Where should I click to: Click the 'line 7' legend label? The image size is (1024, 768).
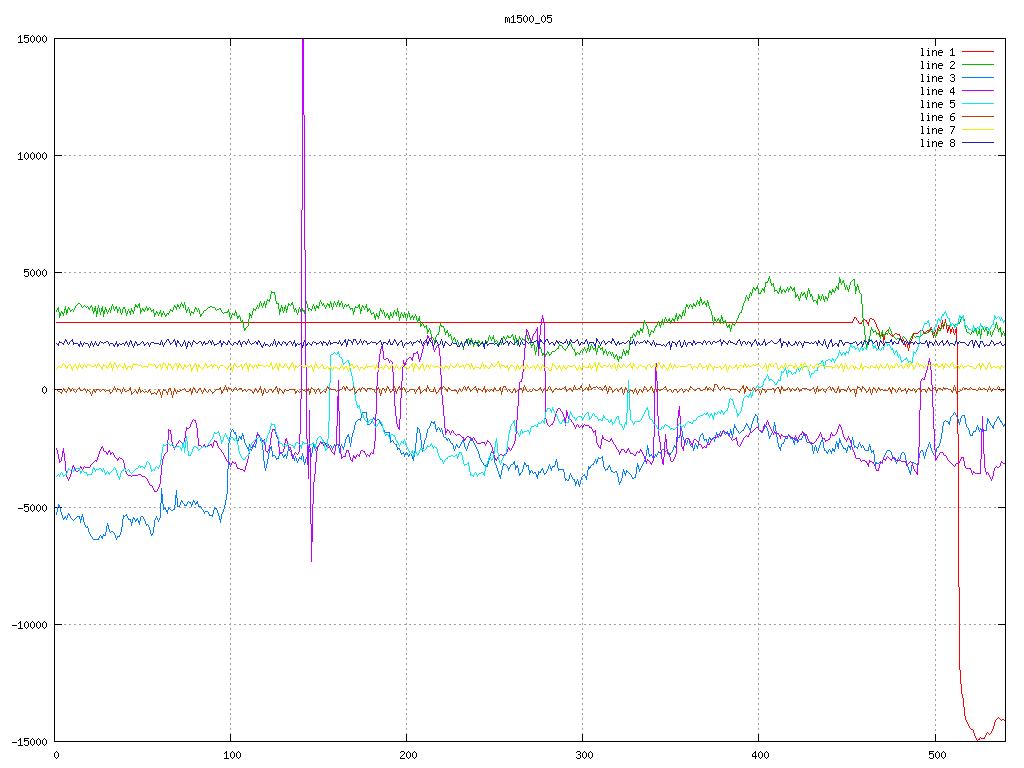(x=937, y=130)
